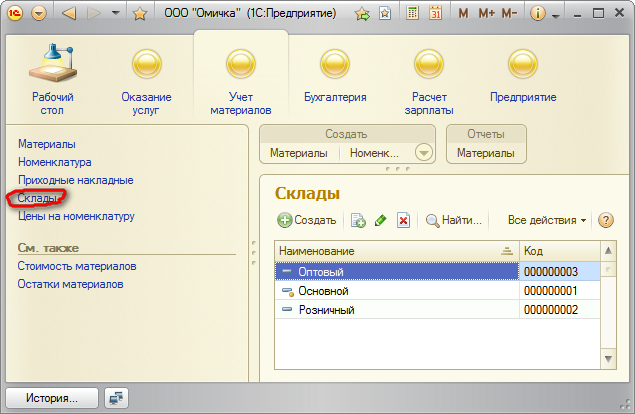Open Стоимость материалов report link
Screen dimensions: 635x414
coord(77,266)
